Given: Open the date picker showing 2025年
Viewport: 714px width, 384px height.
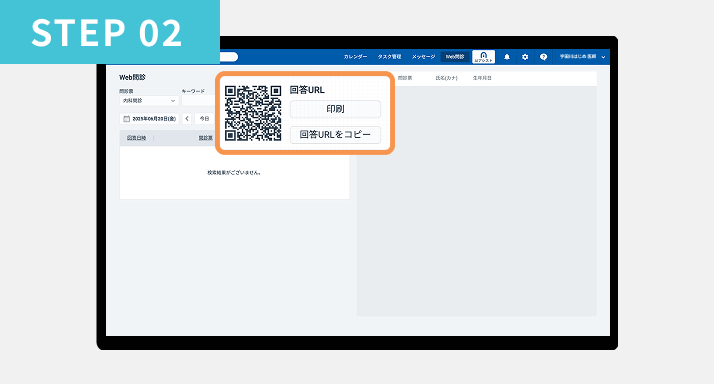Looking at the screenshot, I should click(x=149, y=119).
